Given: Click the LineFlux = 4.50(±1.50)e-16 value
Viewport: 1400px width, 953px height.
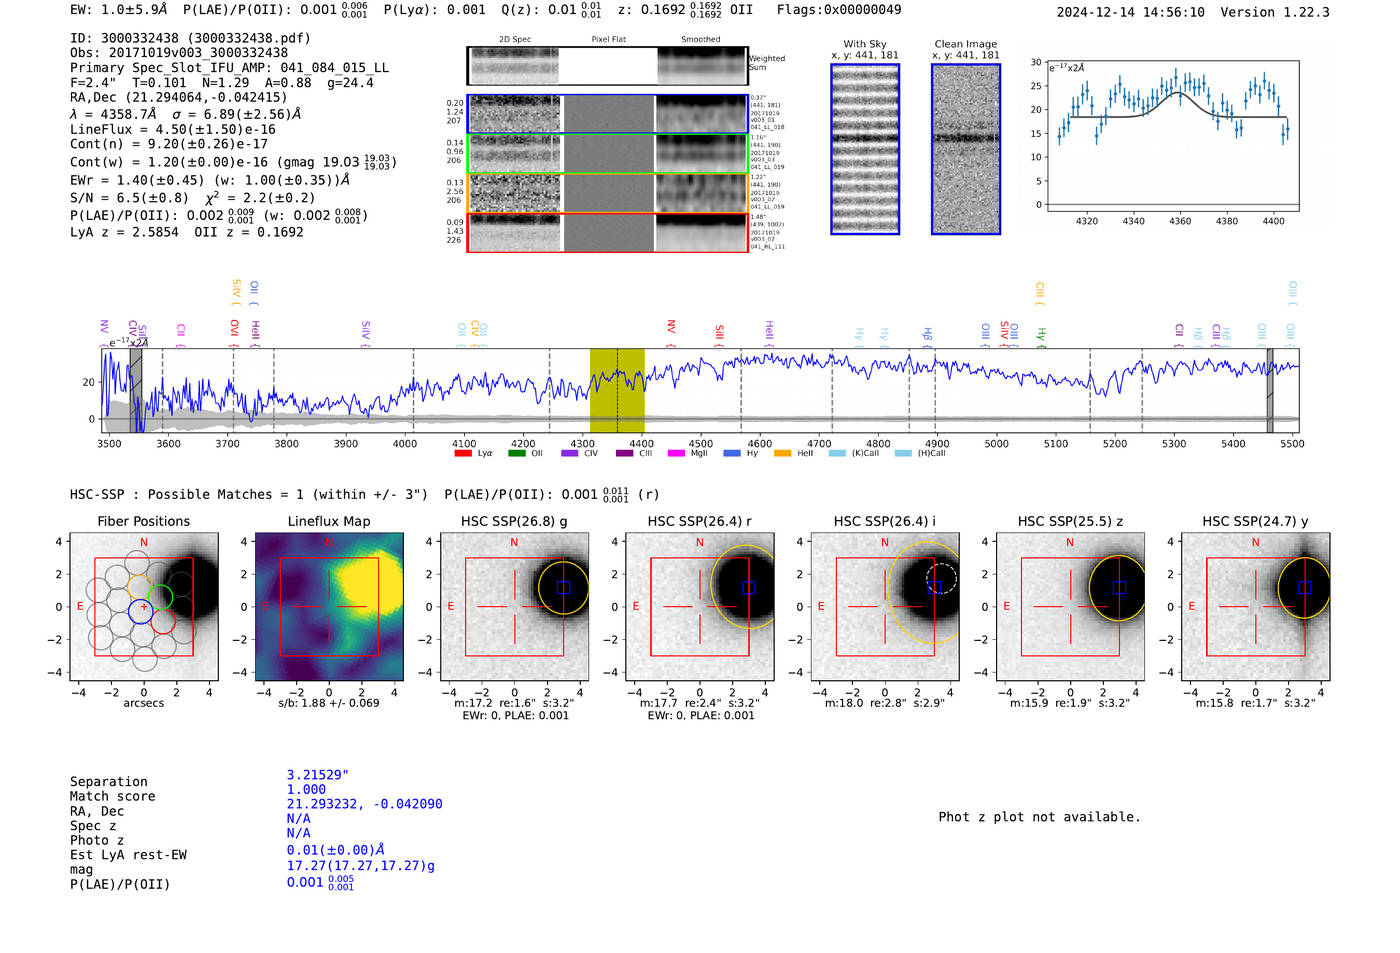Looking at the screenshot, I should coord(173,129).
